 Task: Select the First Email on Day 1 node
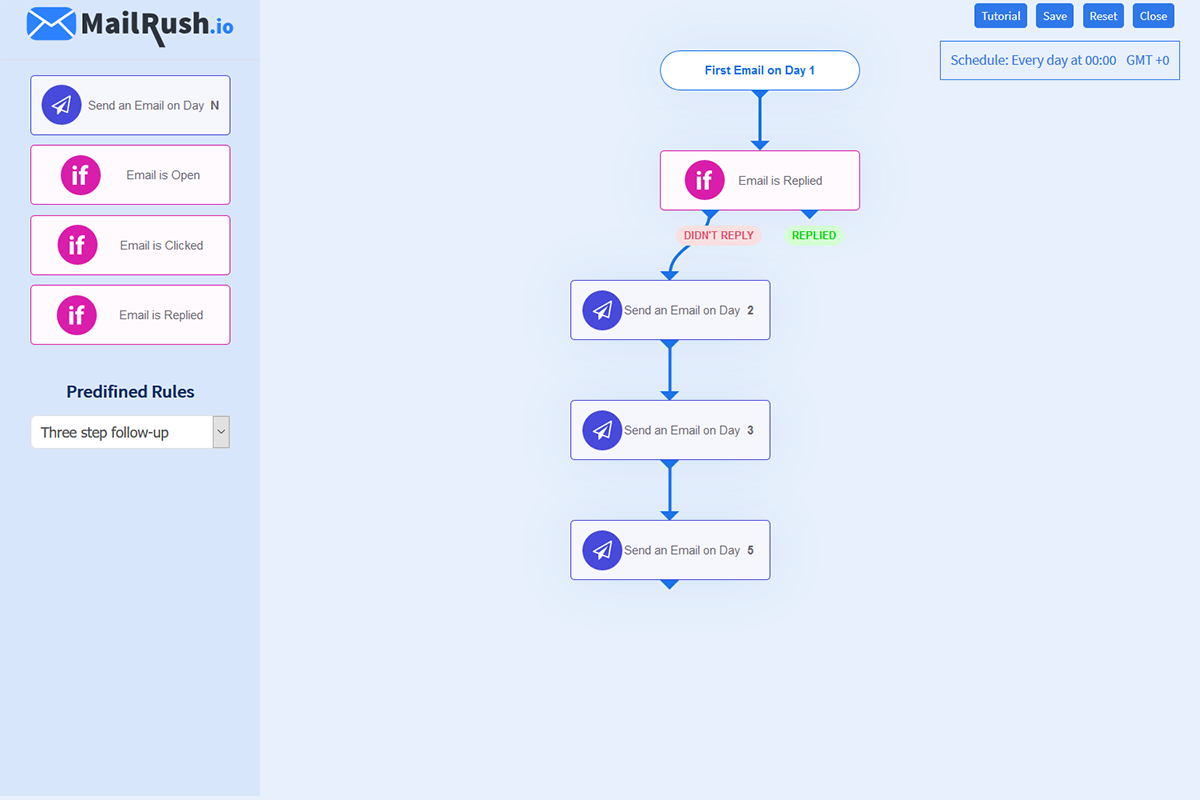(760, 71)
